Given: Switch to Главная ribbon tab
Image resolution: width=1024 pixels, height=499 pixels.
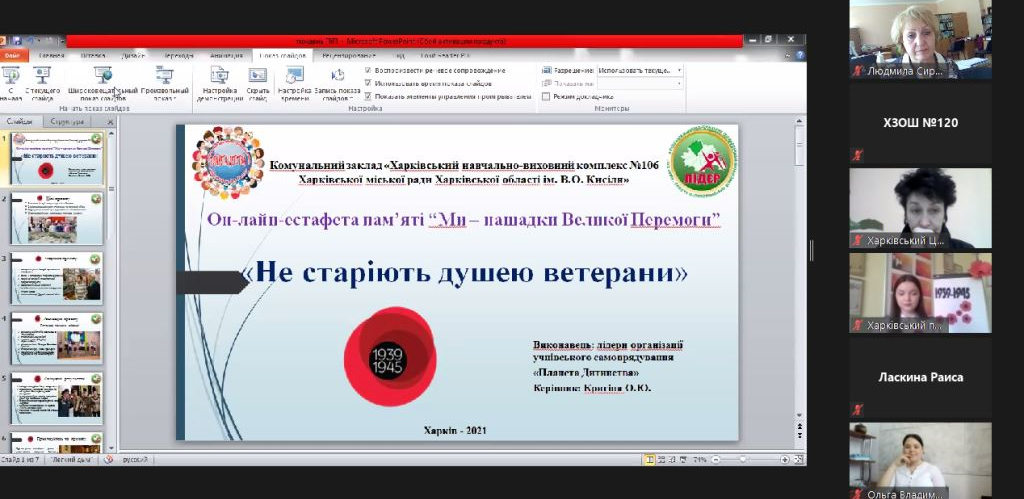Looking at the screenshot, I should tap(52, 56).
